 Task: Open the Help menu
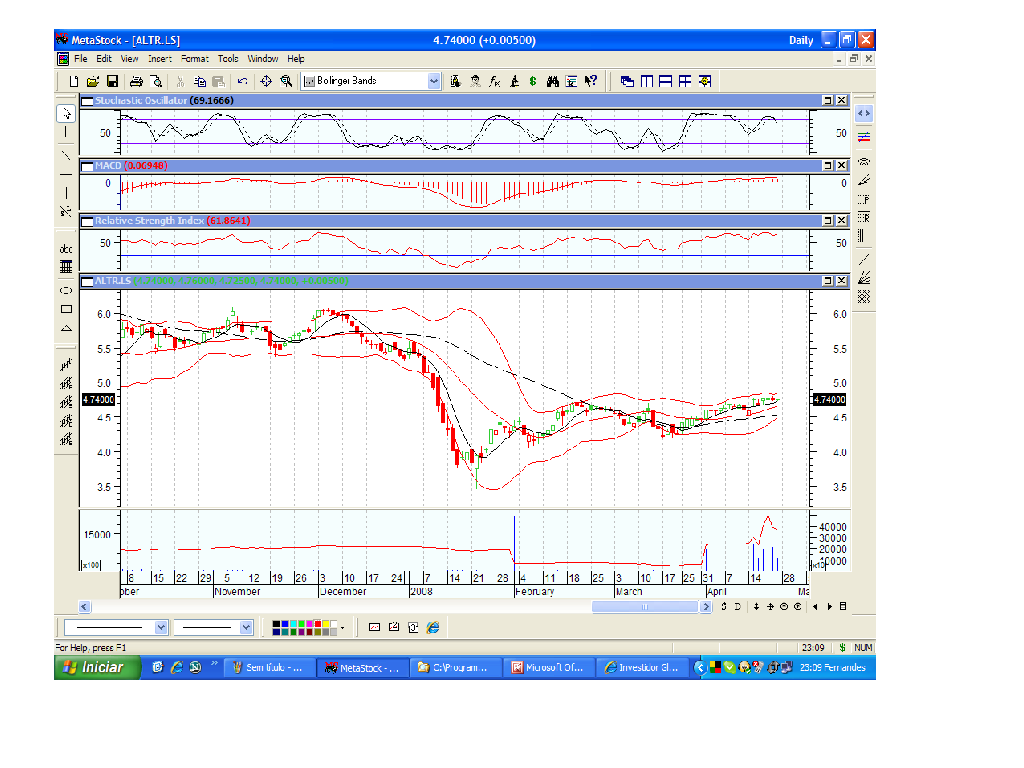coord(295,59)
